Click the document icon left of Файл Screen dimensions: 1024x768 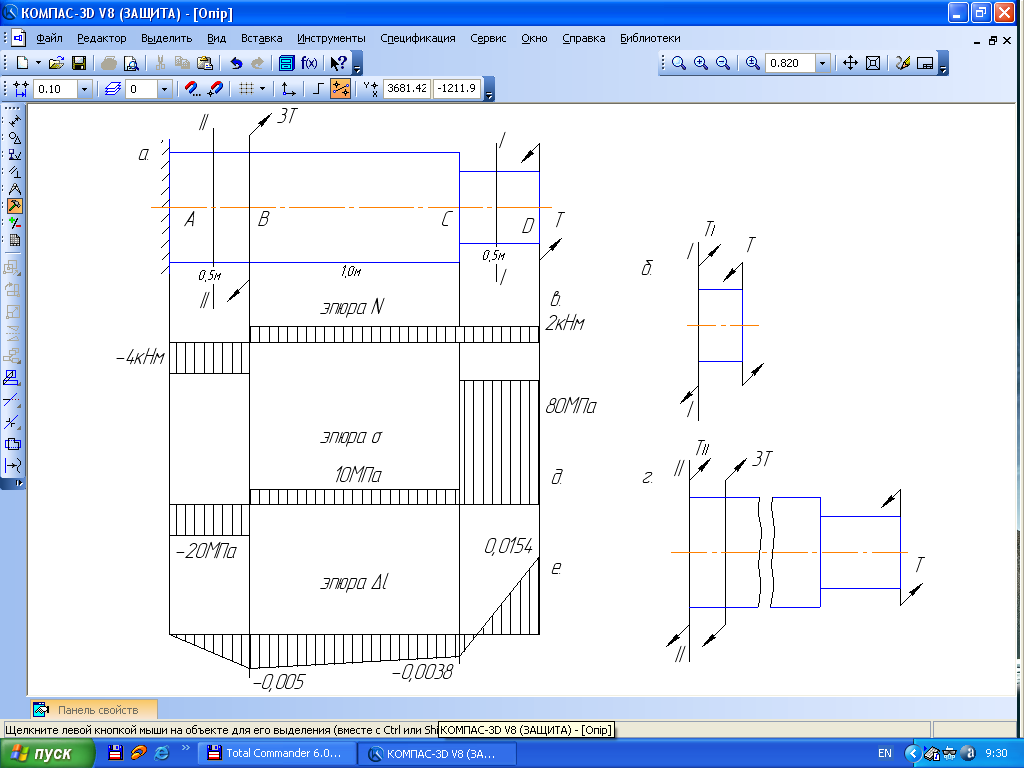click(x=19, y=39)
